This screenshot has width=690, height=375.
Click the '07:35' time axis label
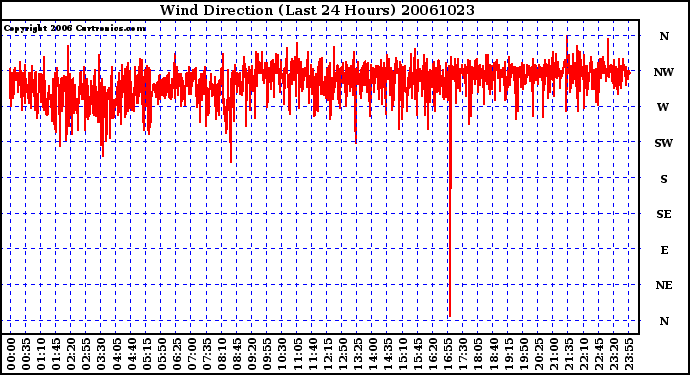pos(207,354)
